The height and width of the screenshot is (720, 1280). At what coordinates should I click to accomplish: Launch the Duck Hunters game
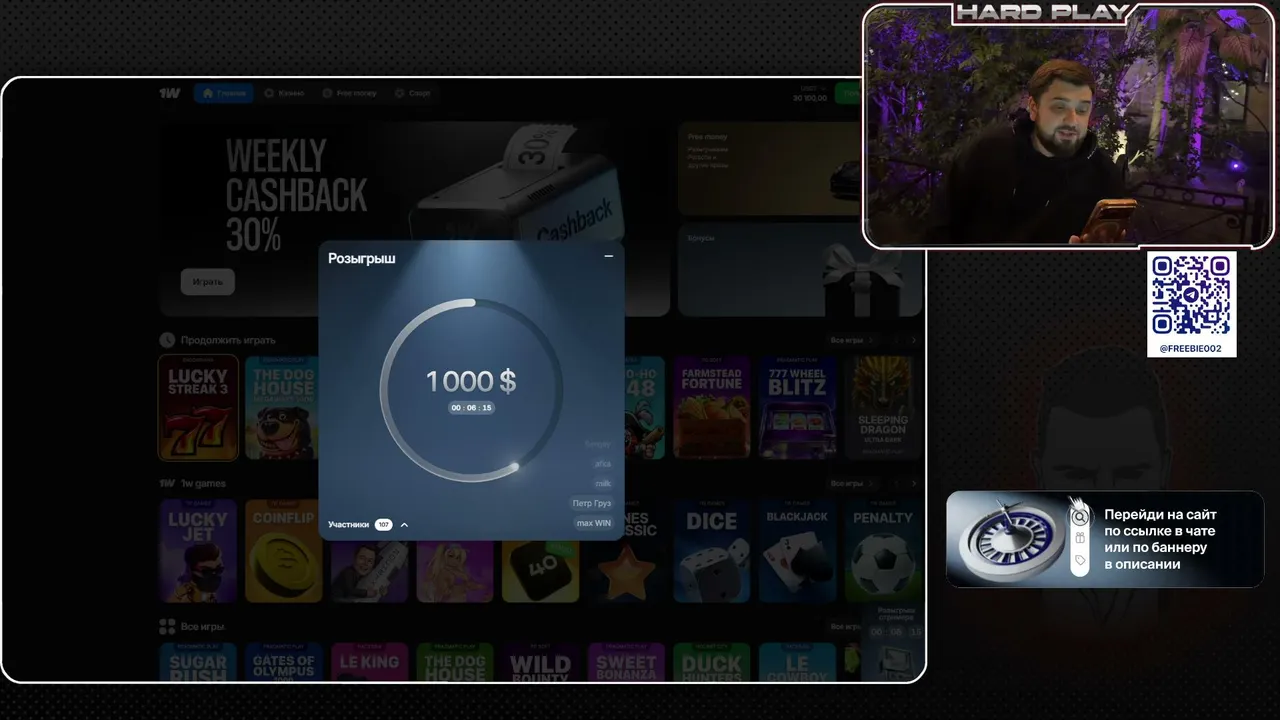(x=711, y=661)
